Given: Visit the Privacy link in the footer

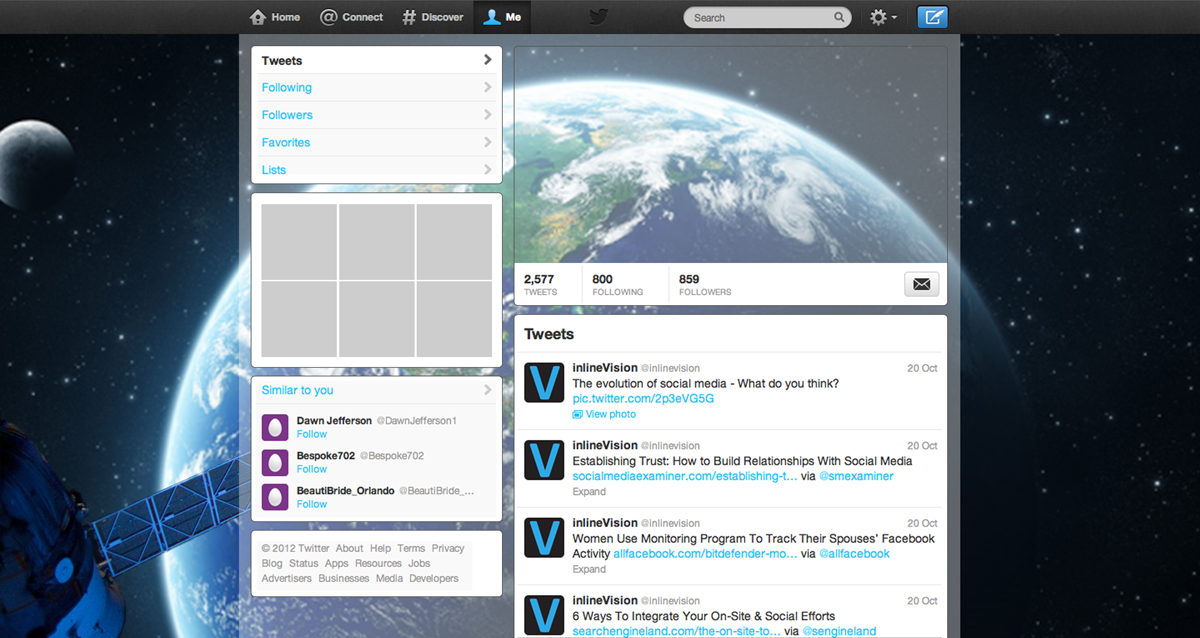Looking at the screenshot, I should [448, 548].
